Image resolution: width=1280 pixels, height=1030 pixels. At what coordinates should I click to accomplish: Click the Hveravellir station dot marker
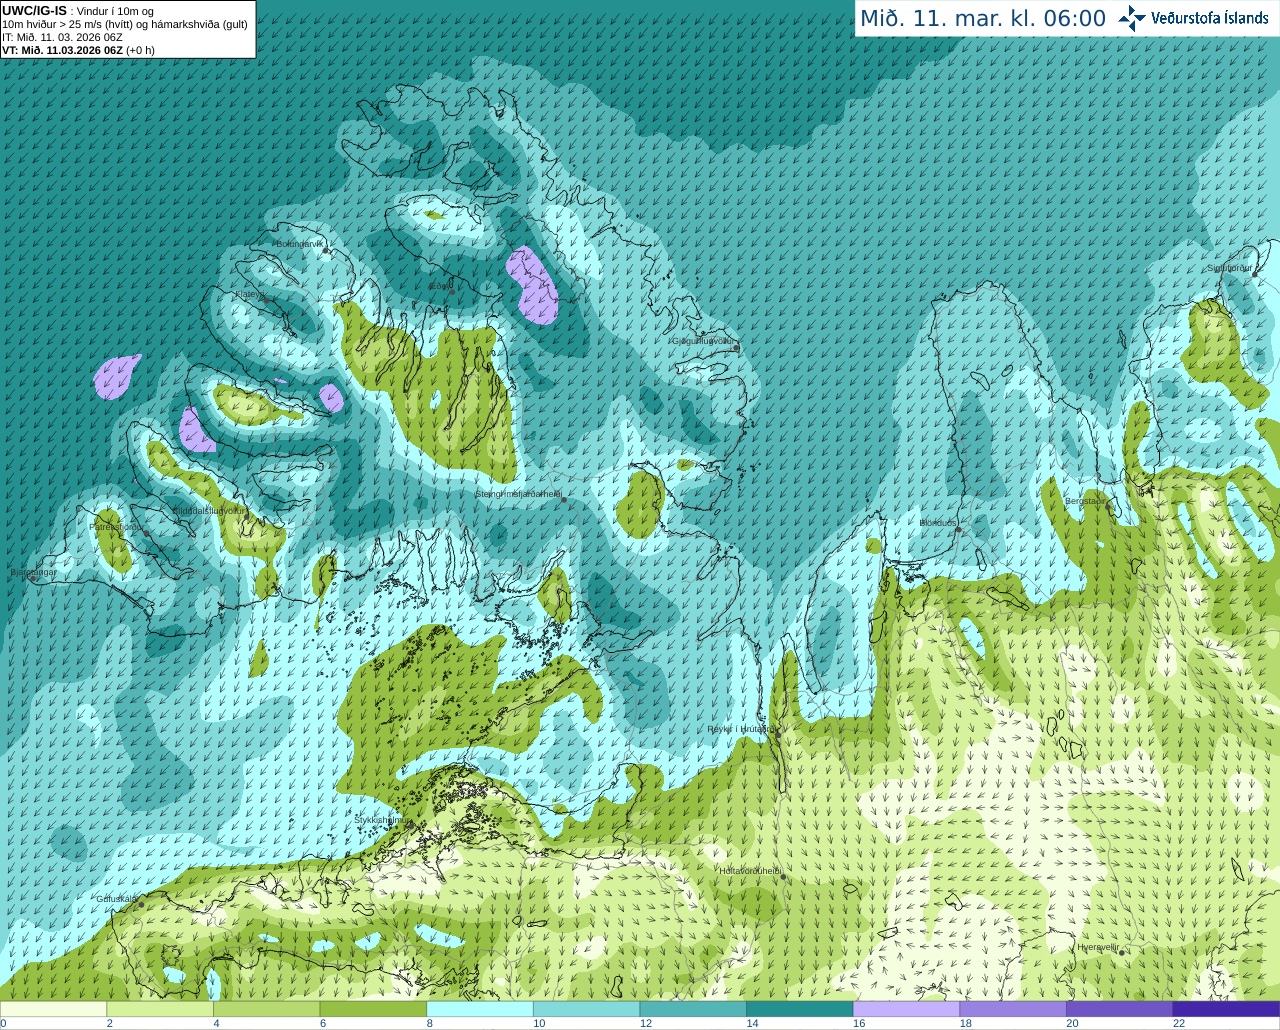1122,953
